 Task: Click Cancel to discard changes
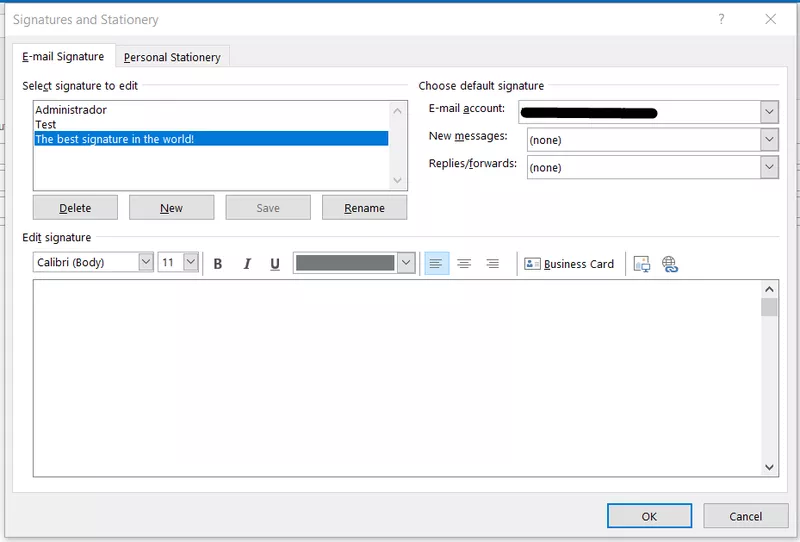[745, 516]
